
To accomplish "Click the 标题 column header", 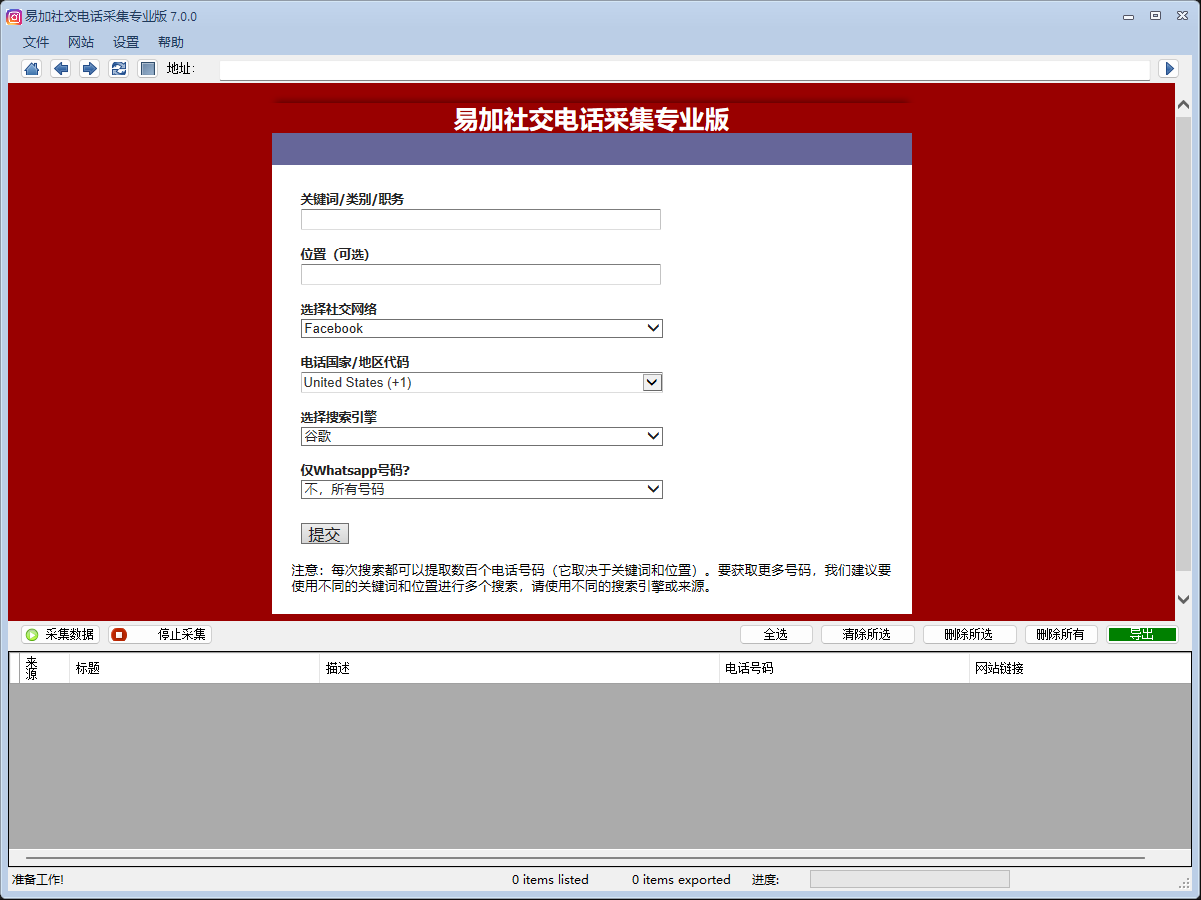I will click(x=195, y=668).
